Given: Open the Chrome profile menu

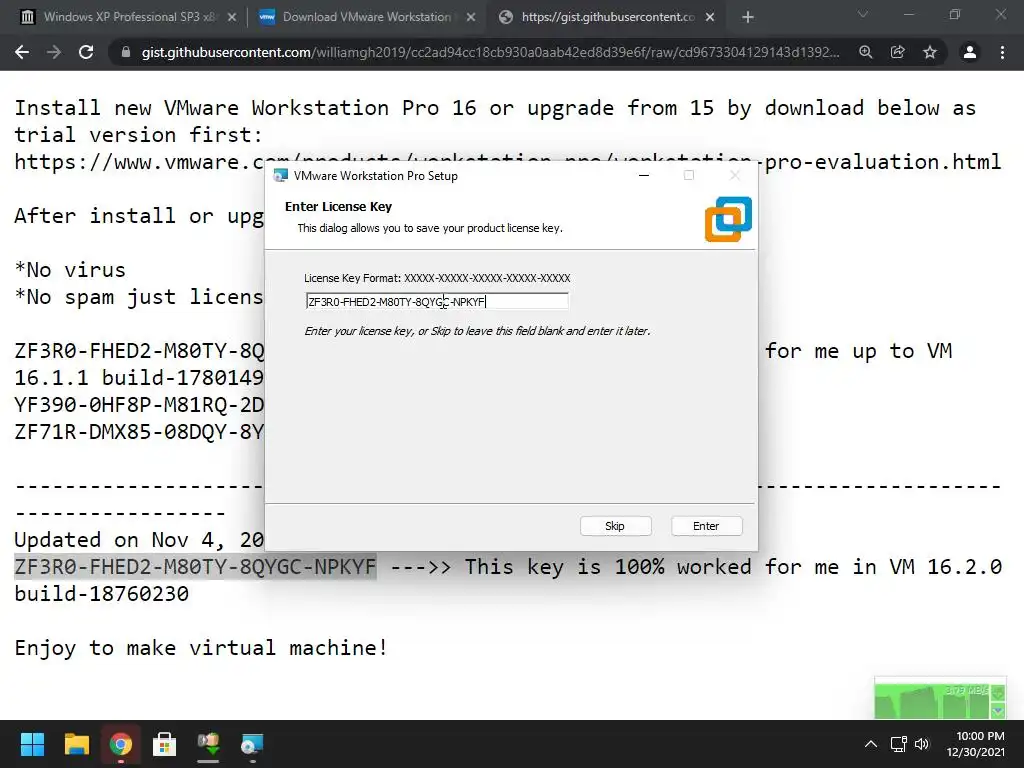Looking at the screenshot, I should tap(970, 52).
